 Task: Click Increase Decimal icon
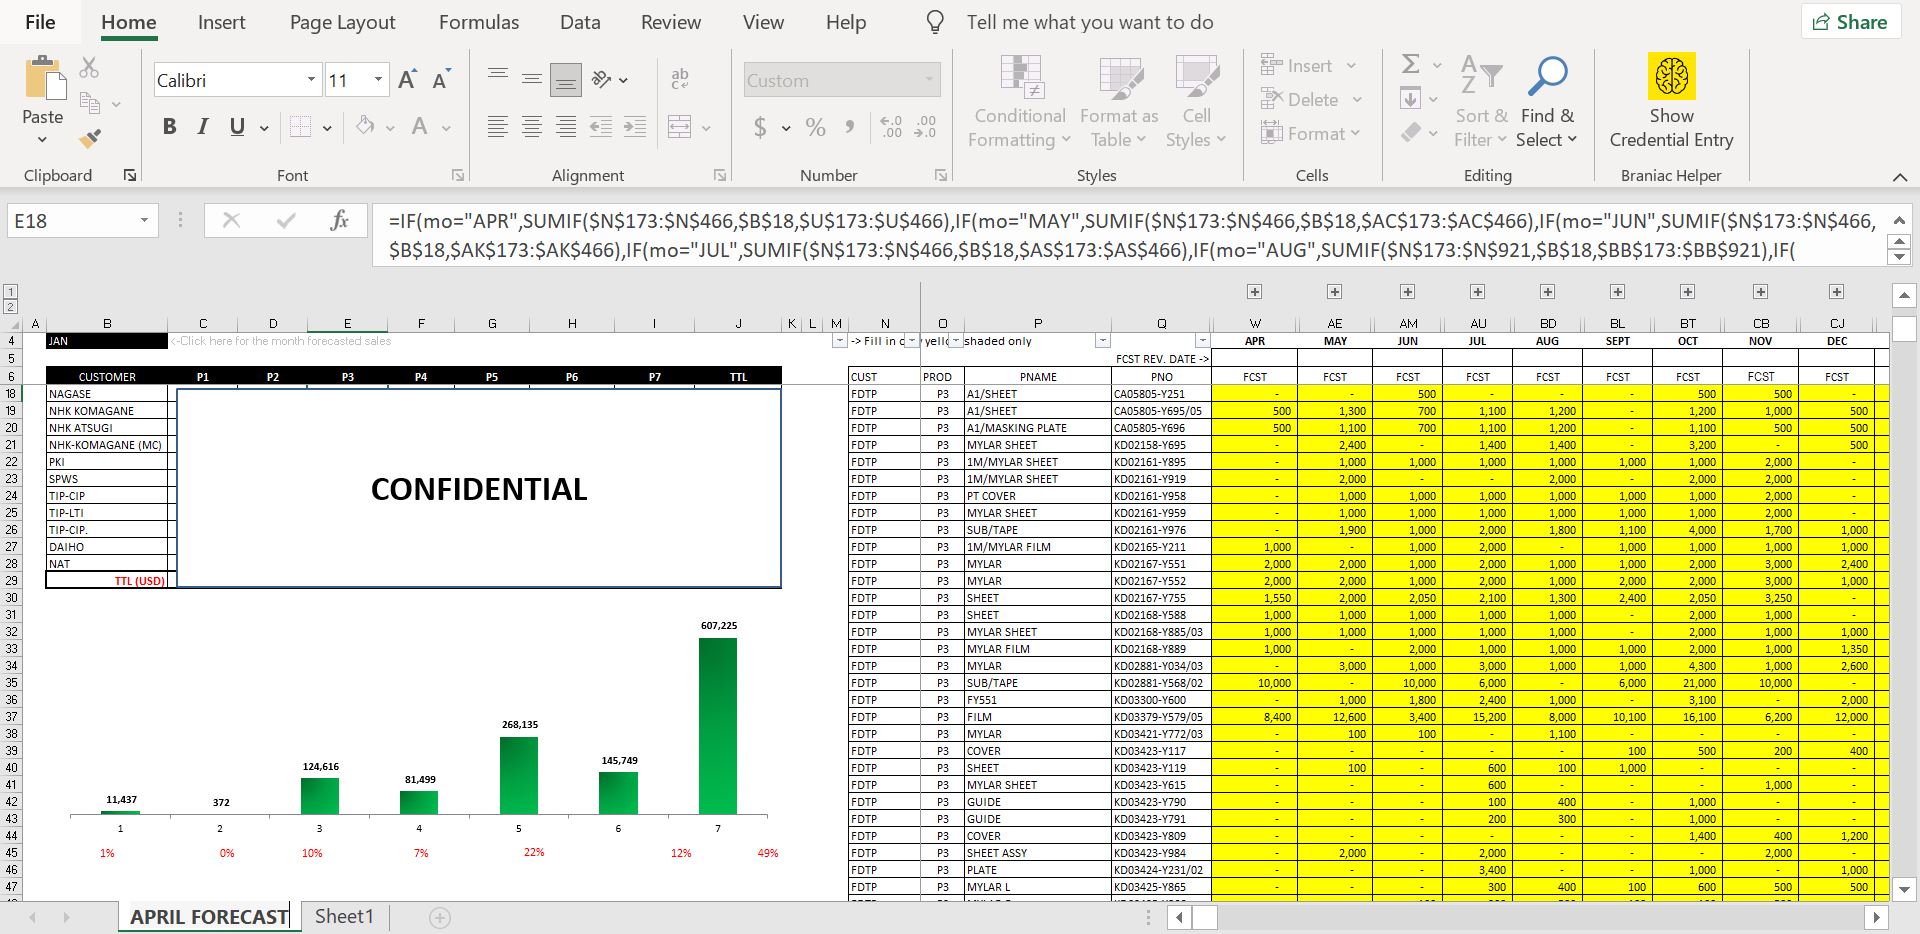click(x=891, y=127)
